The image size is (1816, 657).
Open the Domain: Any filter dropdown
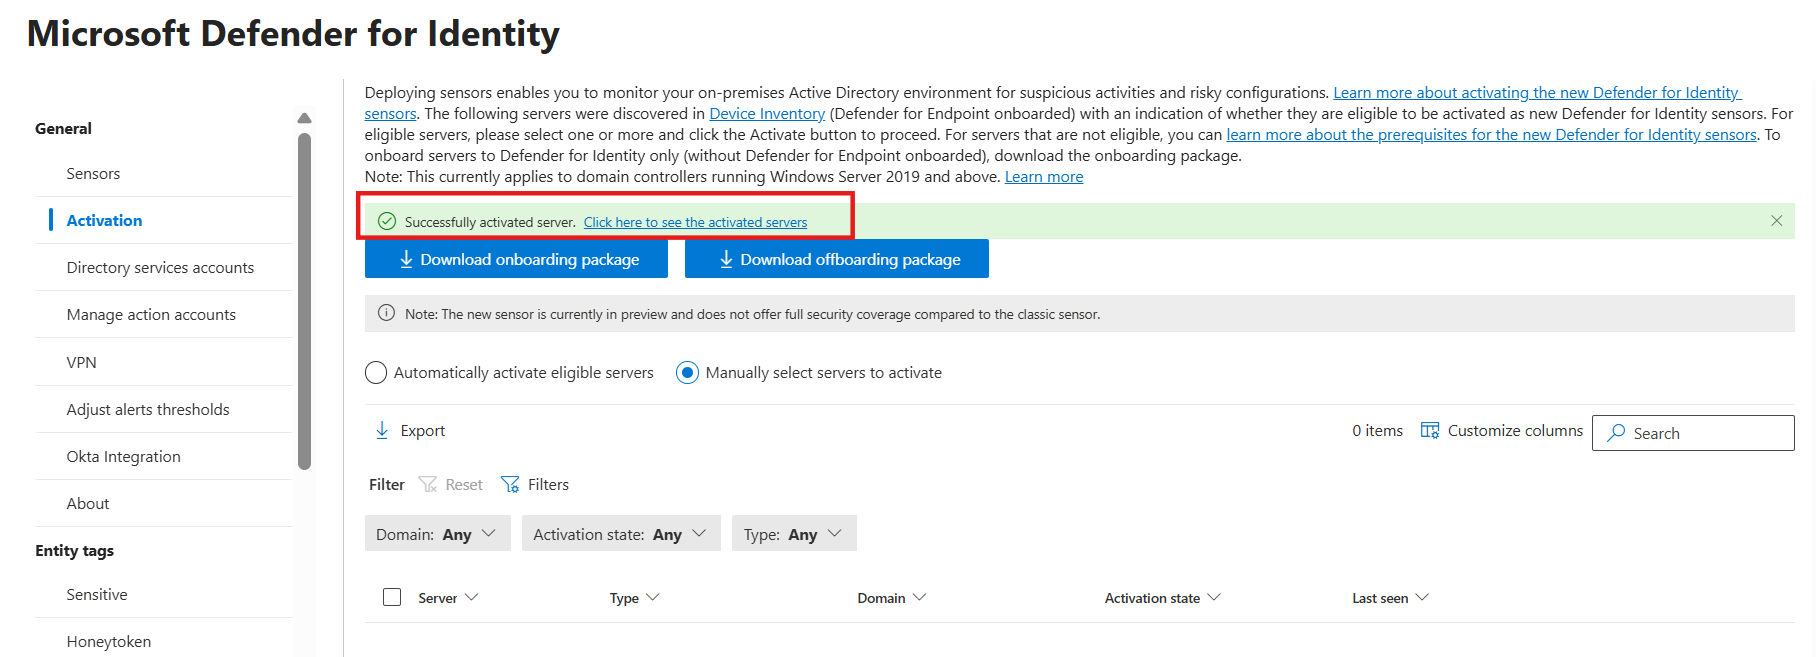[438, 533]
